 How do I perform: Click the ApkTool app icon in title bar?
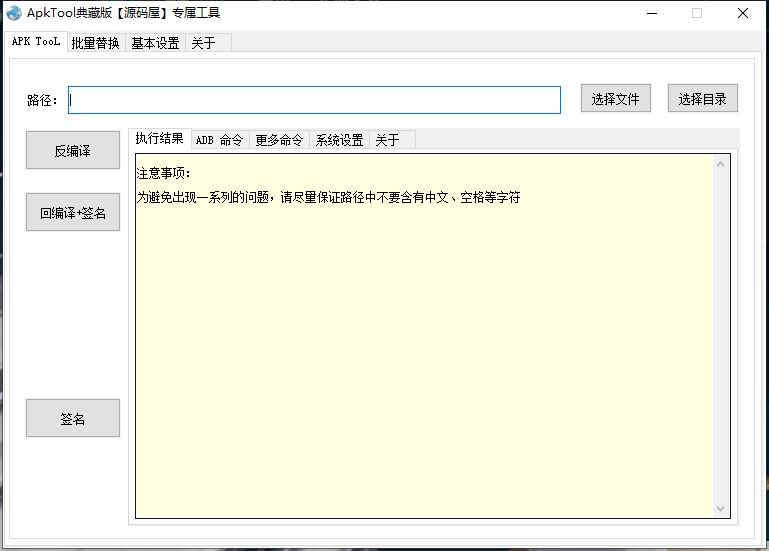pyautogui.click(x=14, y=13)
